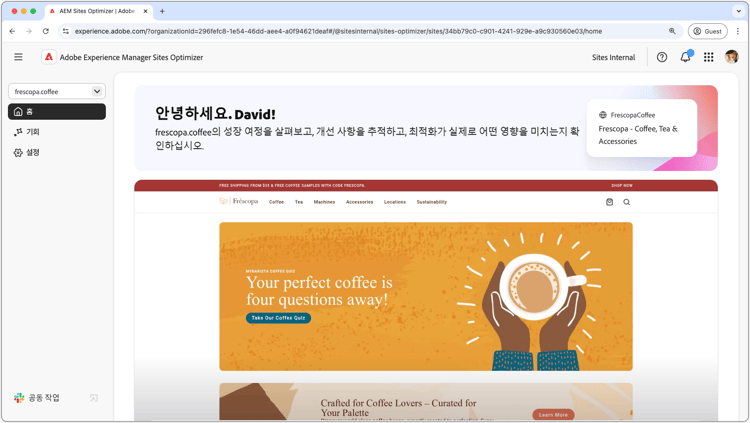Click the search icon in Frescopa preview

626,202
